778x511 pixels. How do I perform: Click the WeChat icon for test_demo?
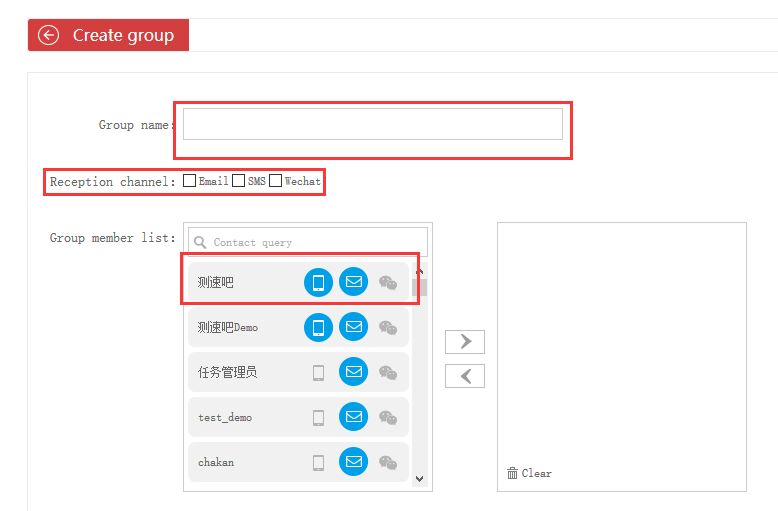click(388, 418)
